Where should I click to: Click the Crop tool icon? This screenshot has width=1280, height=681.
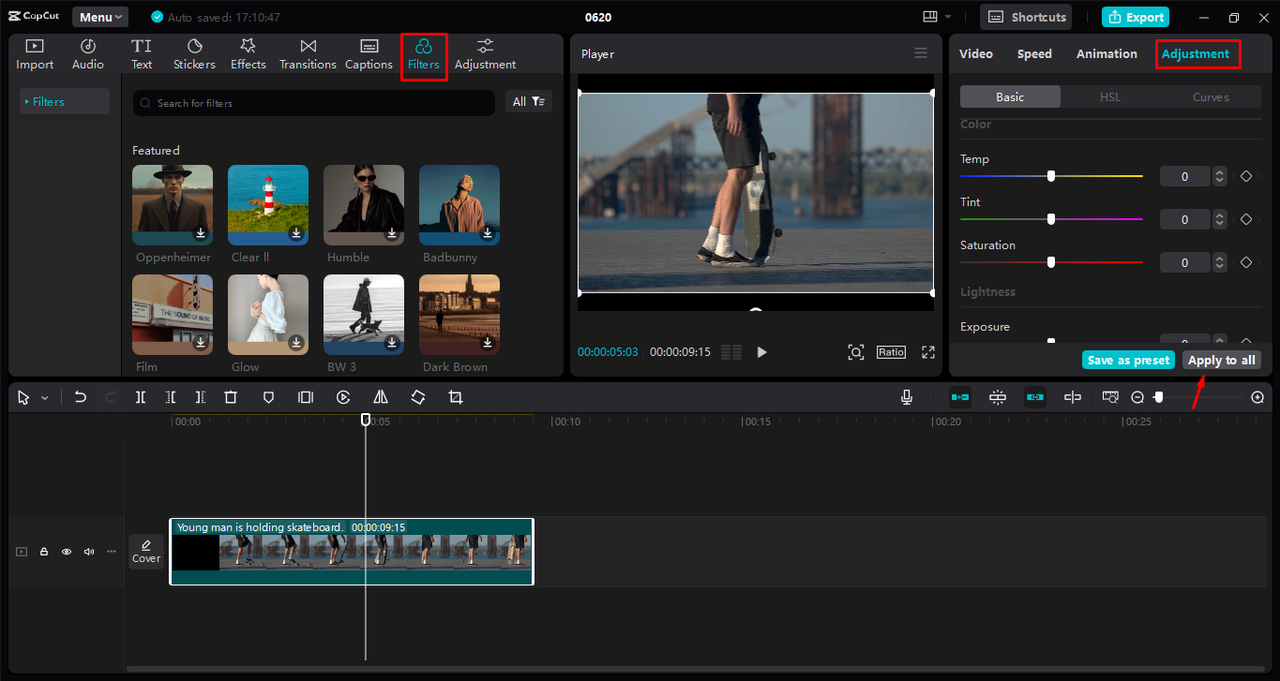pyautogui.click(x=456, y=397)
